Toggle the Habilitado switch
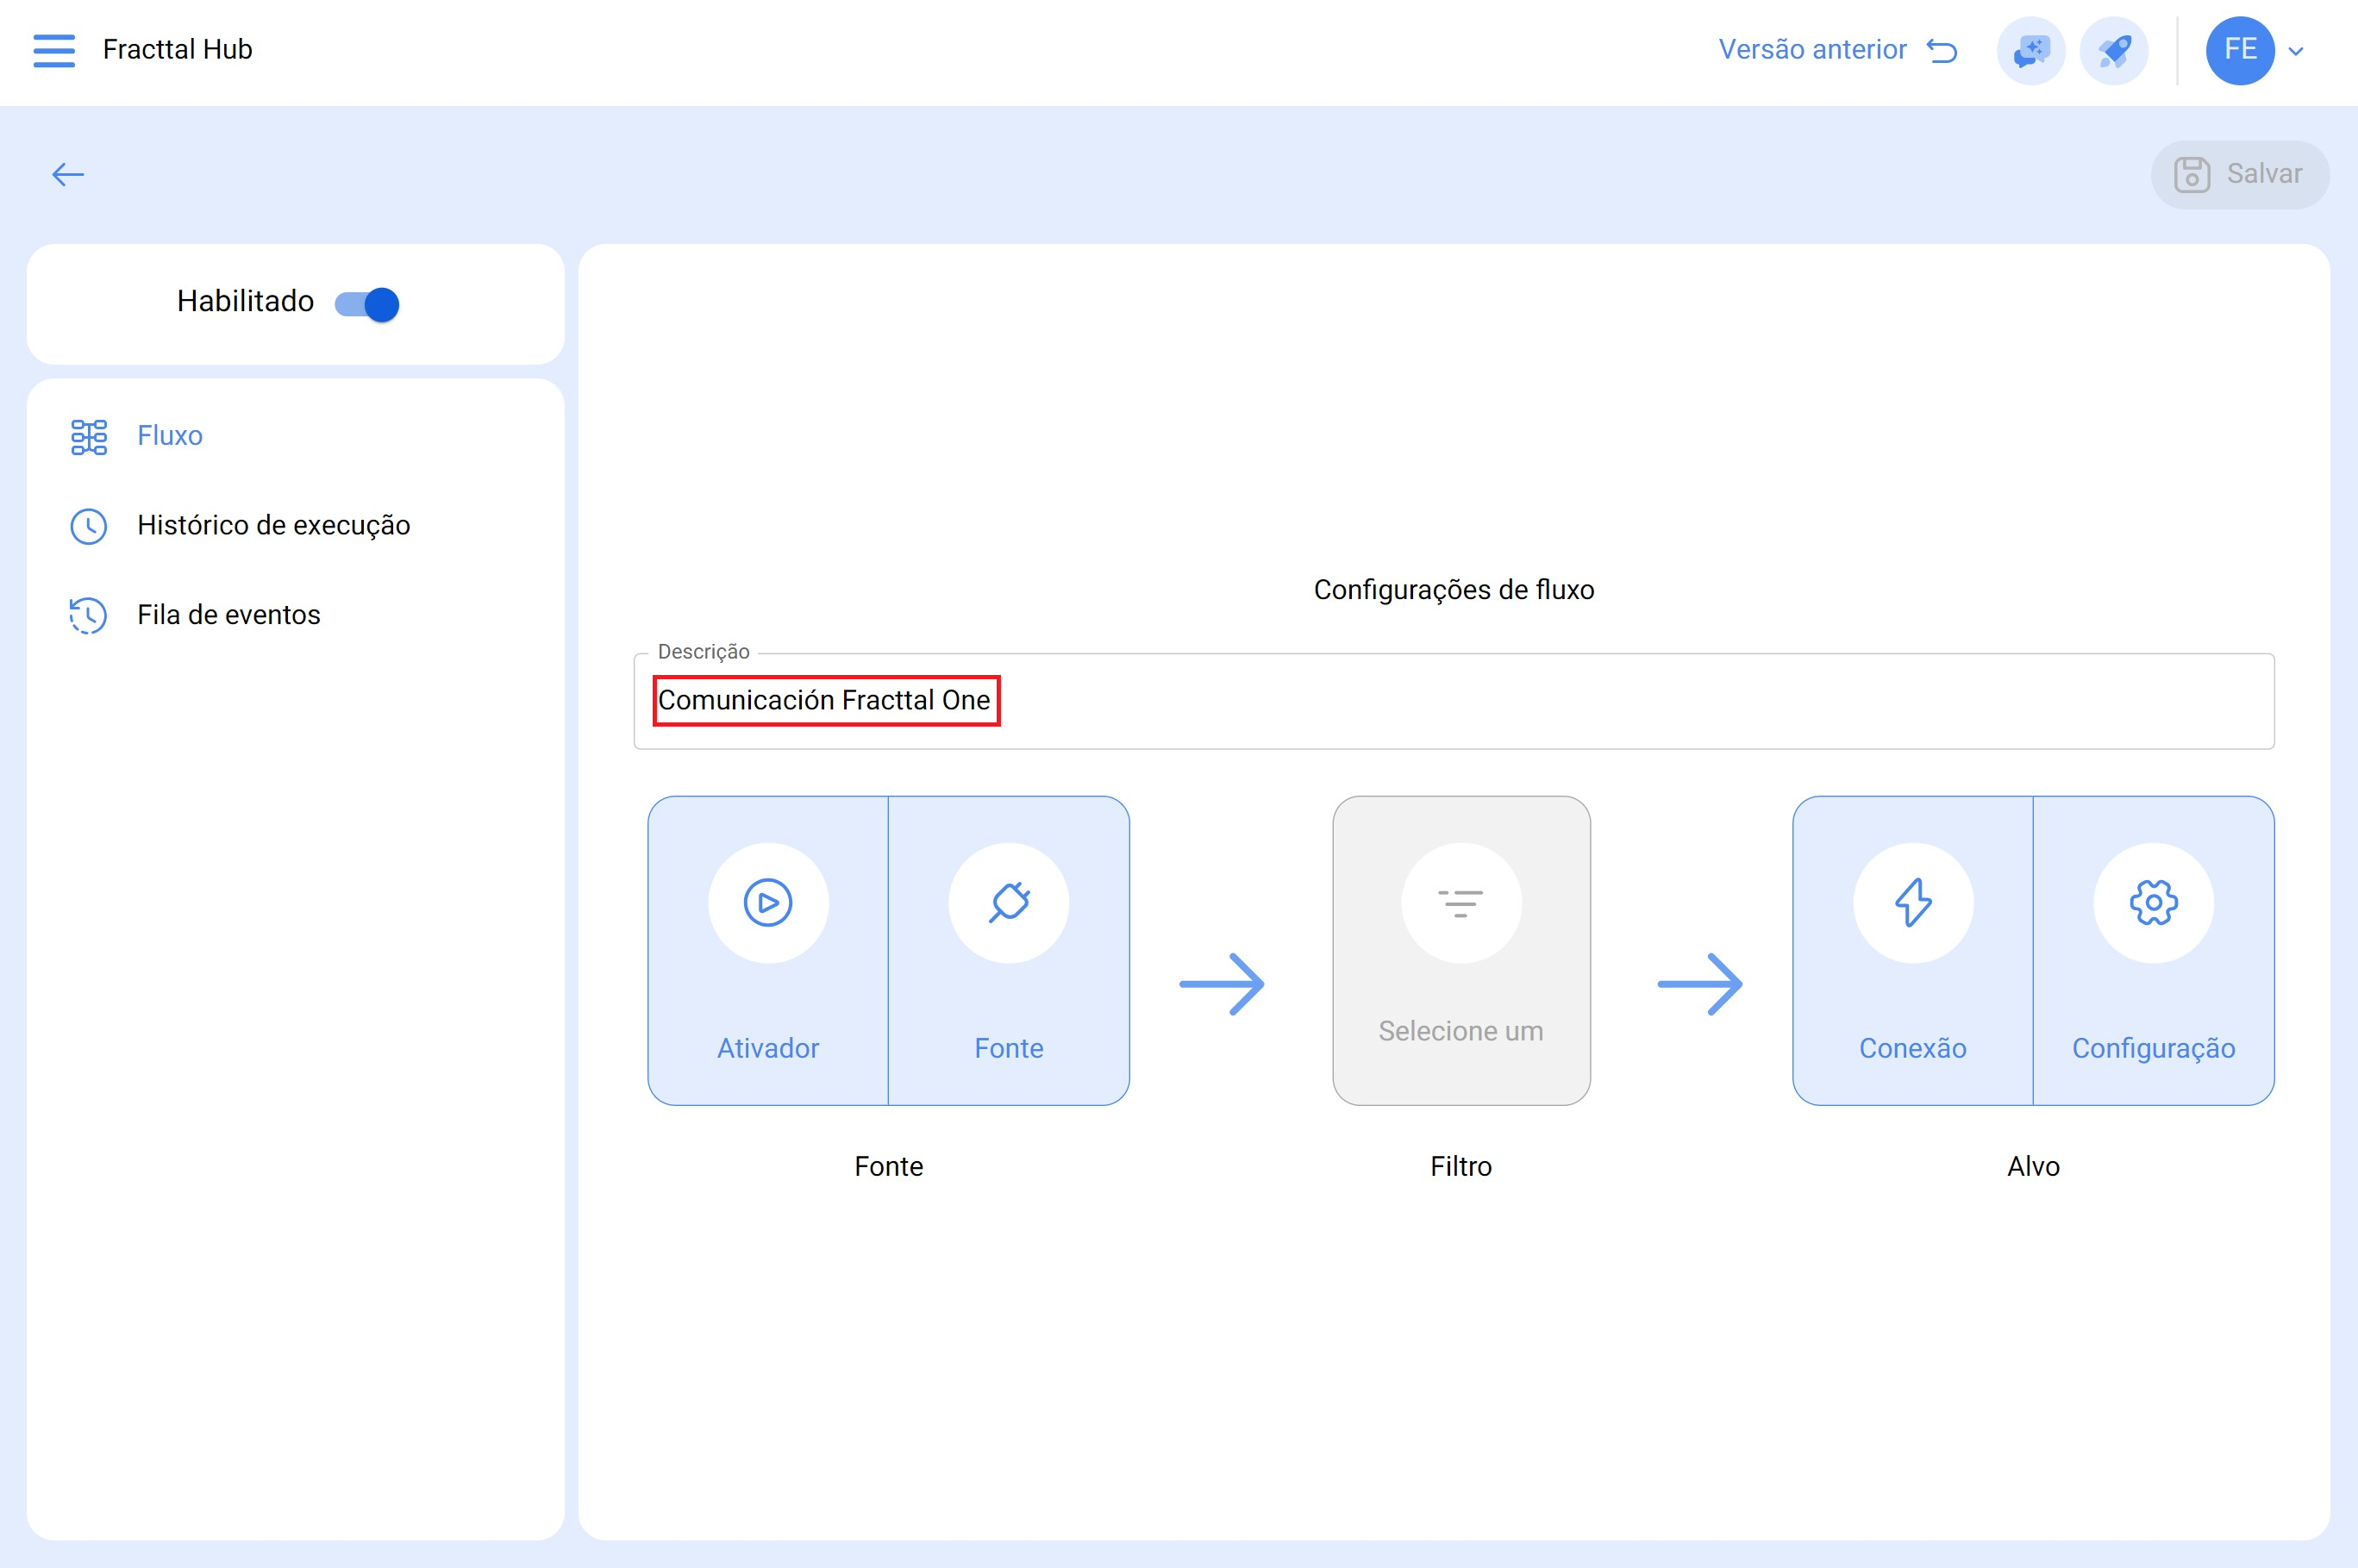Image resolution: width=2358 pixels, height=1568 pixels. point(367,304)
